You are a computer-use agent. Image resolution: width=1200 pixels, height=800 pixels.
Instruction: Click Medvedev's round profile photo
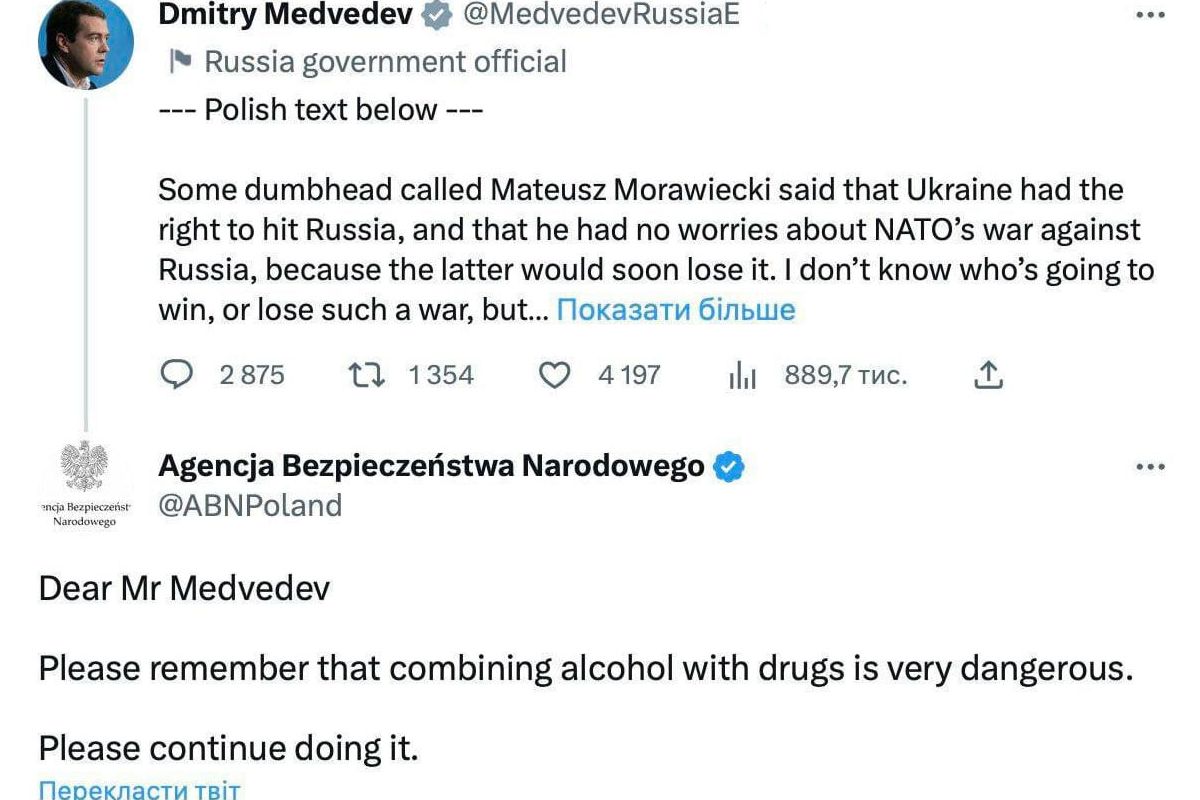click(85, 45)
